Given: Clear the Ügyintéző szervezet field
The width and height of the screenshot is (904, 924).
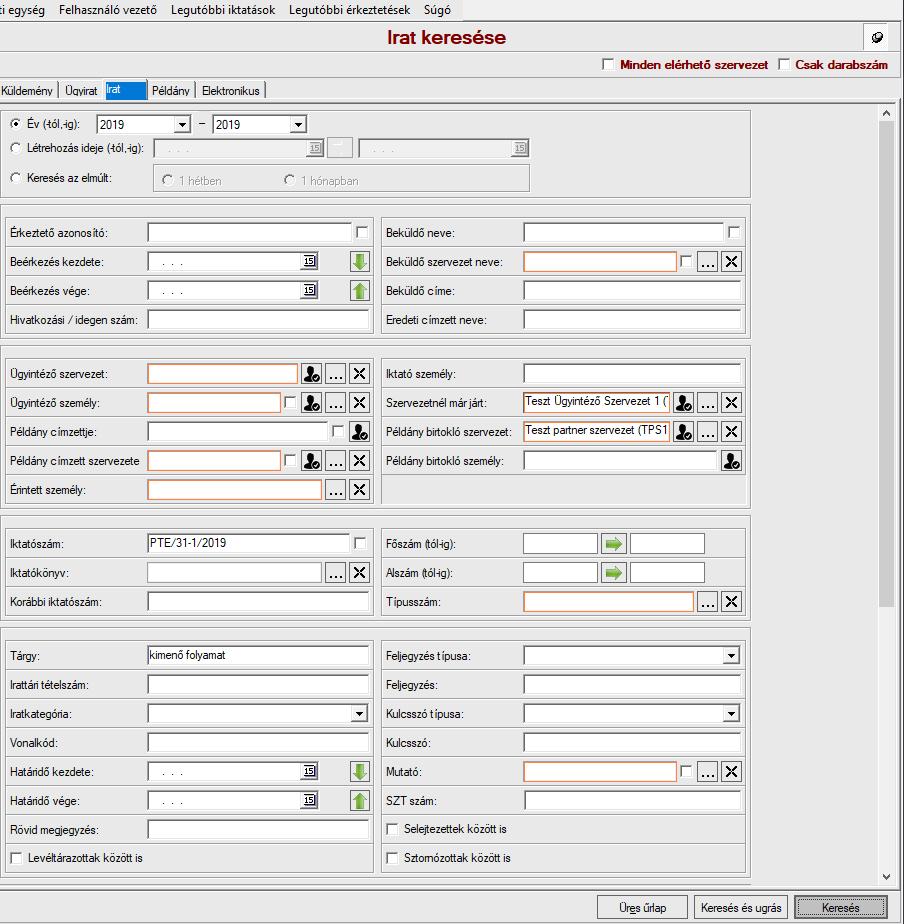Looking at the screenshot, I should click(359, 374).
